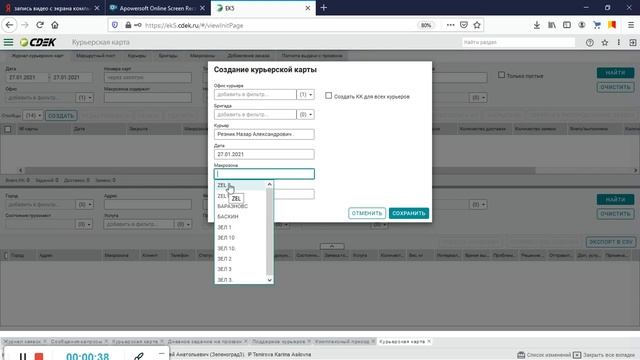Open the help question-mark icon in CDEK header
The image size is (640, 360).
(590, 42)
